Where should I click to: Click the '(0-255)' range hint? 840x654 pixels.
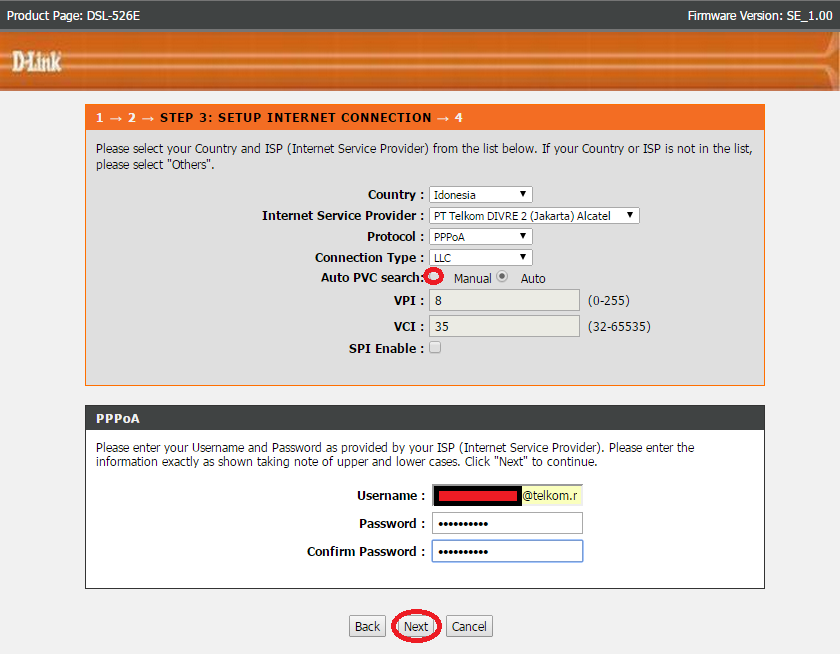click(609, 300)
